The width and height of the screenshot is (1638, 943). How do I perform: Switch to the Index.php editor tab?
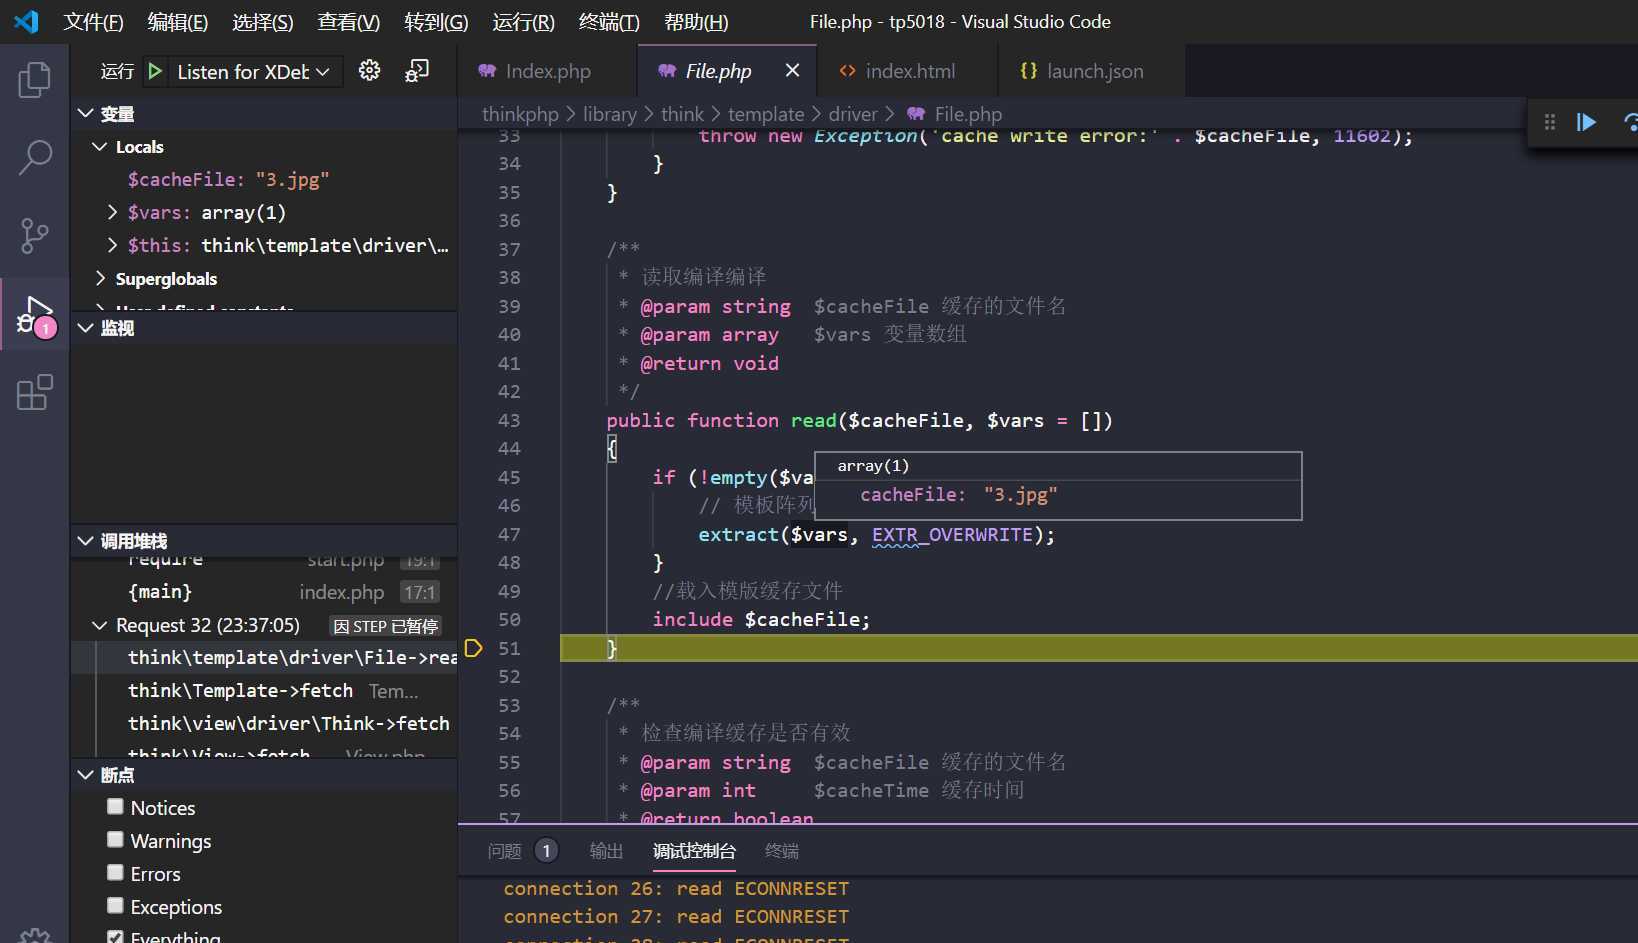(x=547, y=71)
